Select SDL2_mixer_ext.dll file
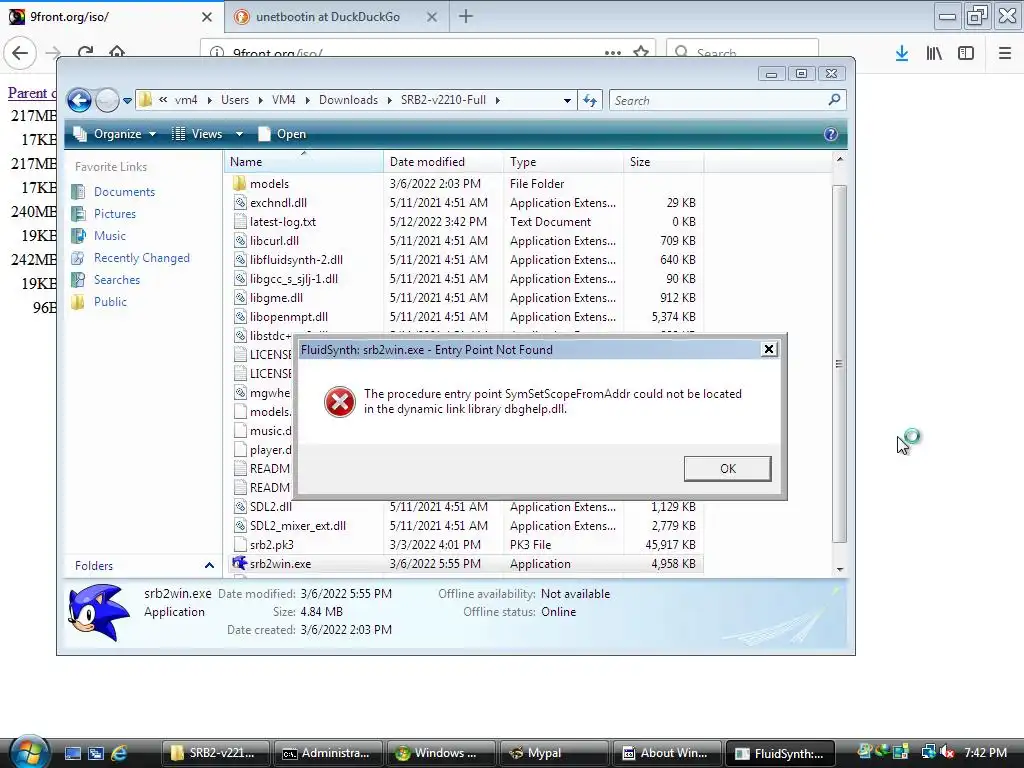 click(x=298, y=525)
